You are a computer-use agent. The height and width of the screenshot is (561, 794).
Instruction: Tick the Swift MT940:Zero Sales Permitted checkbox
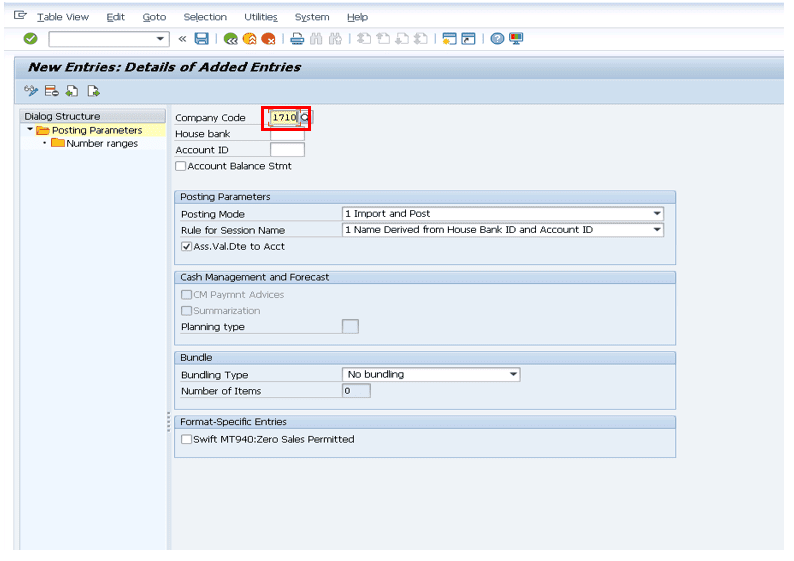186,439
